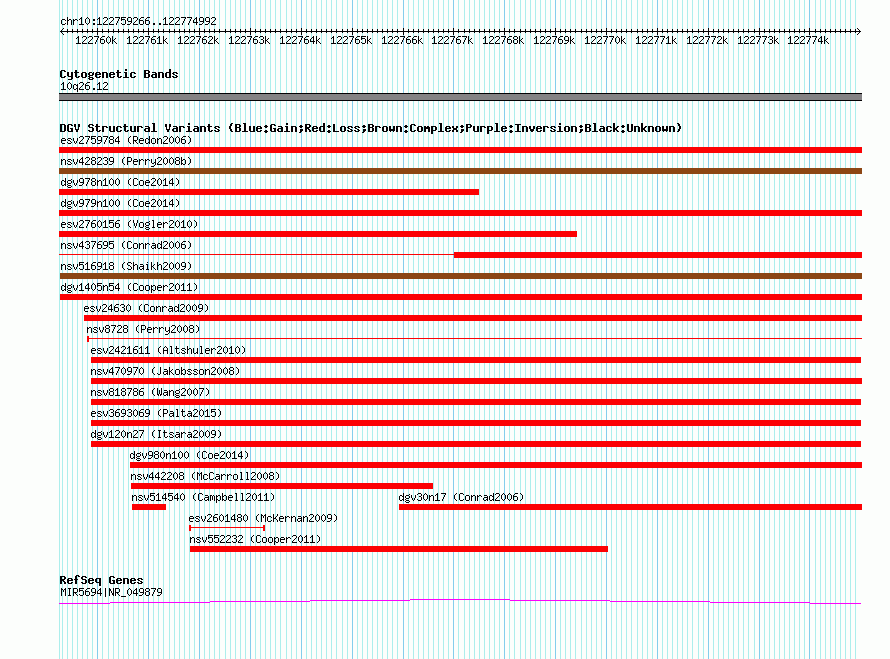The width and height of the screenshot is (890, 659).
Task: Click the right arrowhead of the coordinate ruler
Action: (x=859, y=32)
